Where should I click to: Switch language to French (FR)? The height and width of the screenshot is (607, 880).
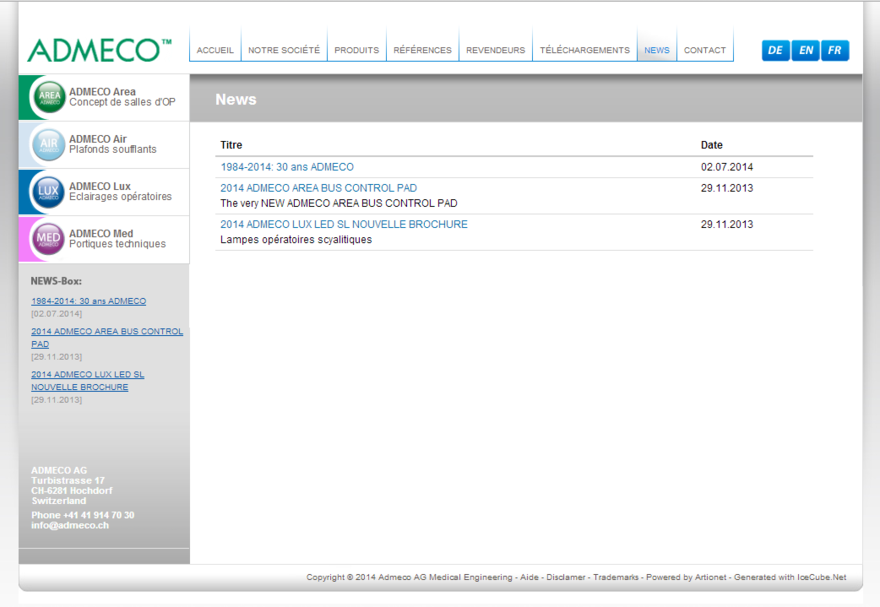pos(835,50)
